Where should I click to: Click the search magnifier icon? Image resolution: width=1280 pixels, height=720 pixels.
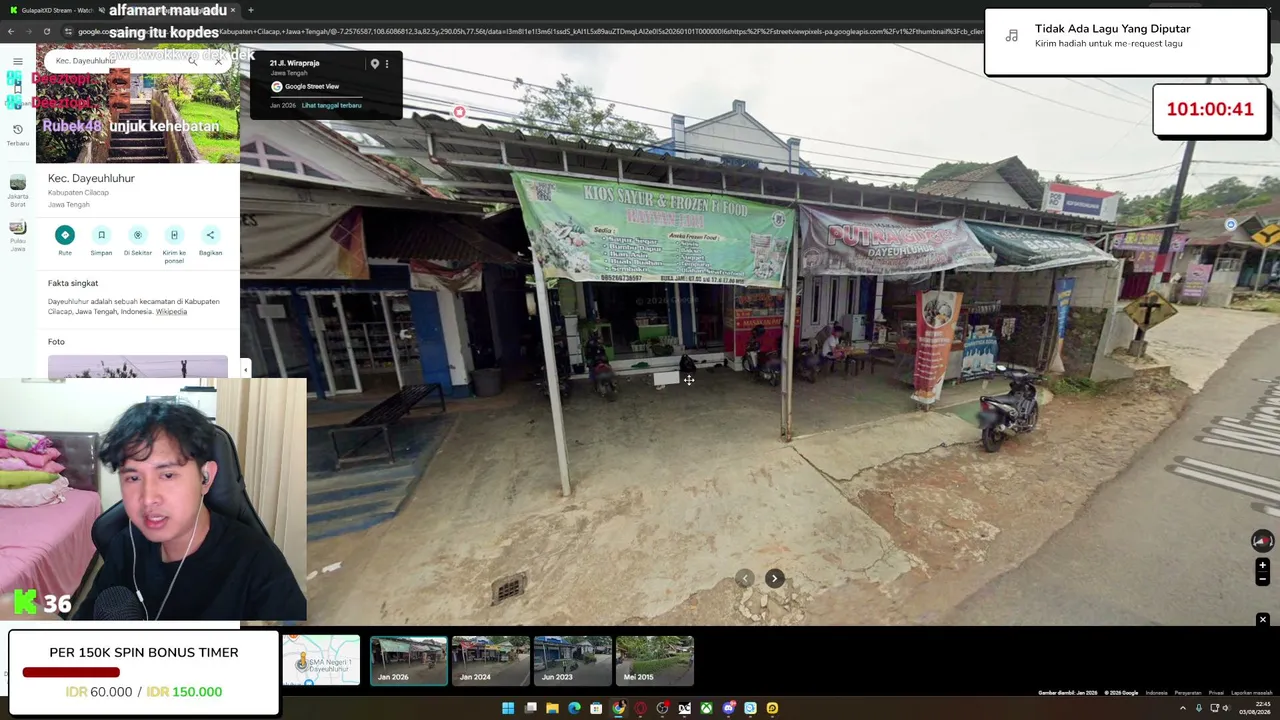[x=193, y=61]
